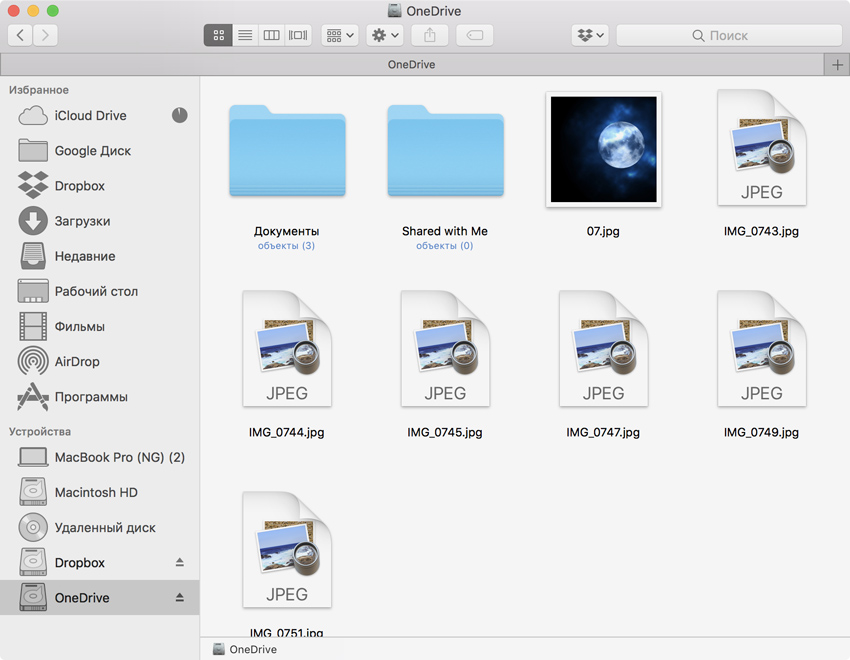Viewport: 850px width, 660px height.
Task: Add a new tab with plus button
Action: point(837,64)
